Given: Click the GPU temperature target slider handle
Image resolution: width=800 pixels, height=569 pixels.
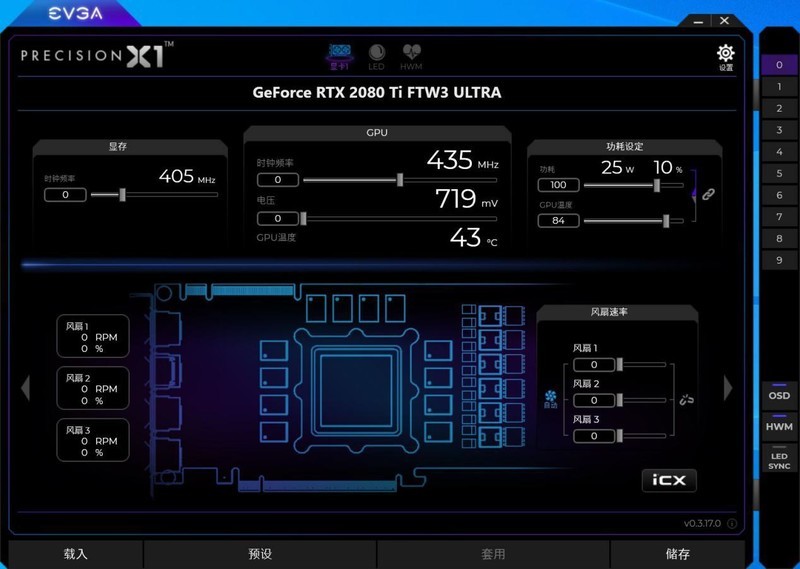Looking at the screenshot, I should [x=666, y=221].
